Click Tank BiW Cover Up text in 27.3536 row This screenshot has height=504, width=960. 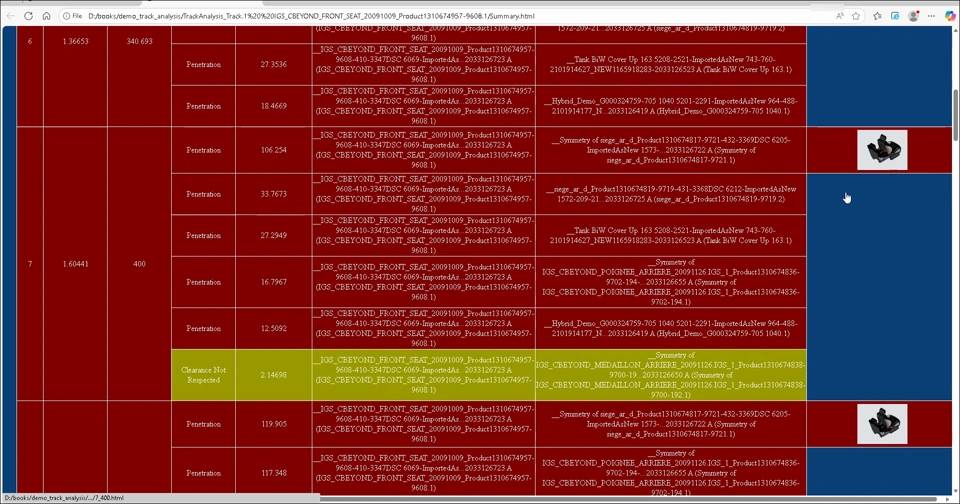(x=670, y=64)
